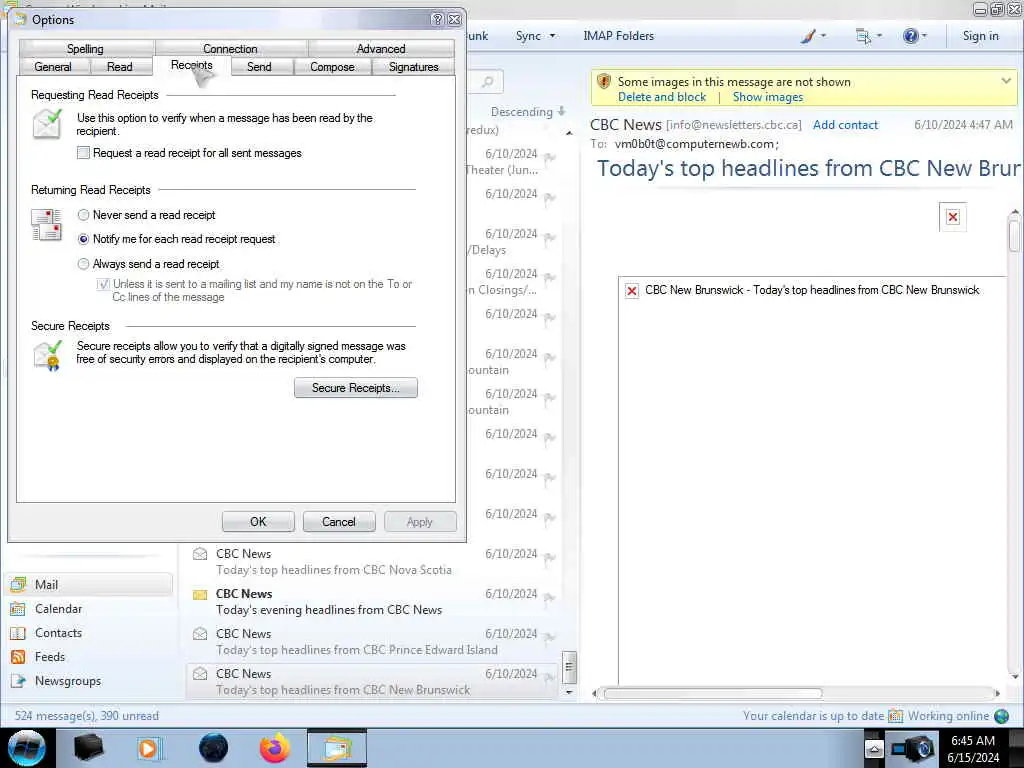Click the Windows Live Mail taskbar button
Screen dimensions: 1024x768
pos(337,748)
